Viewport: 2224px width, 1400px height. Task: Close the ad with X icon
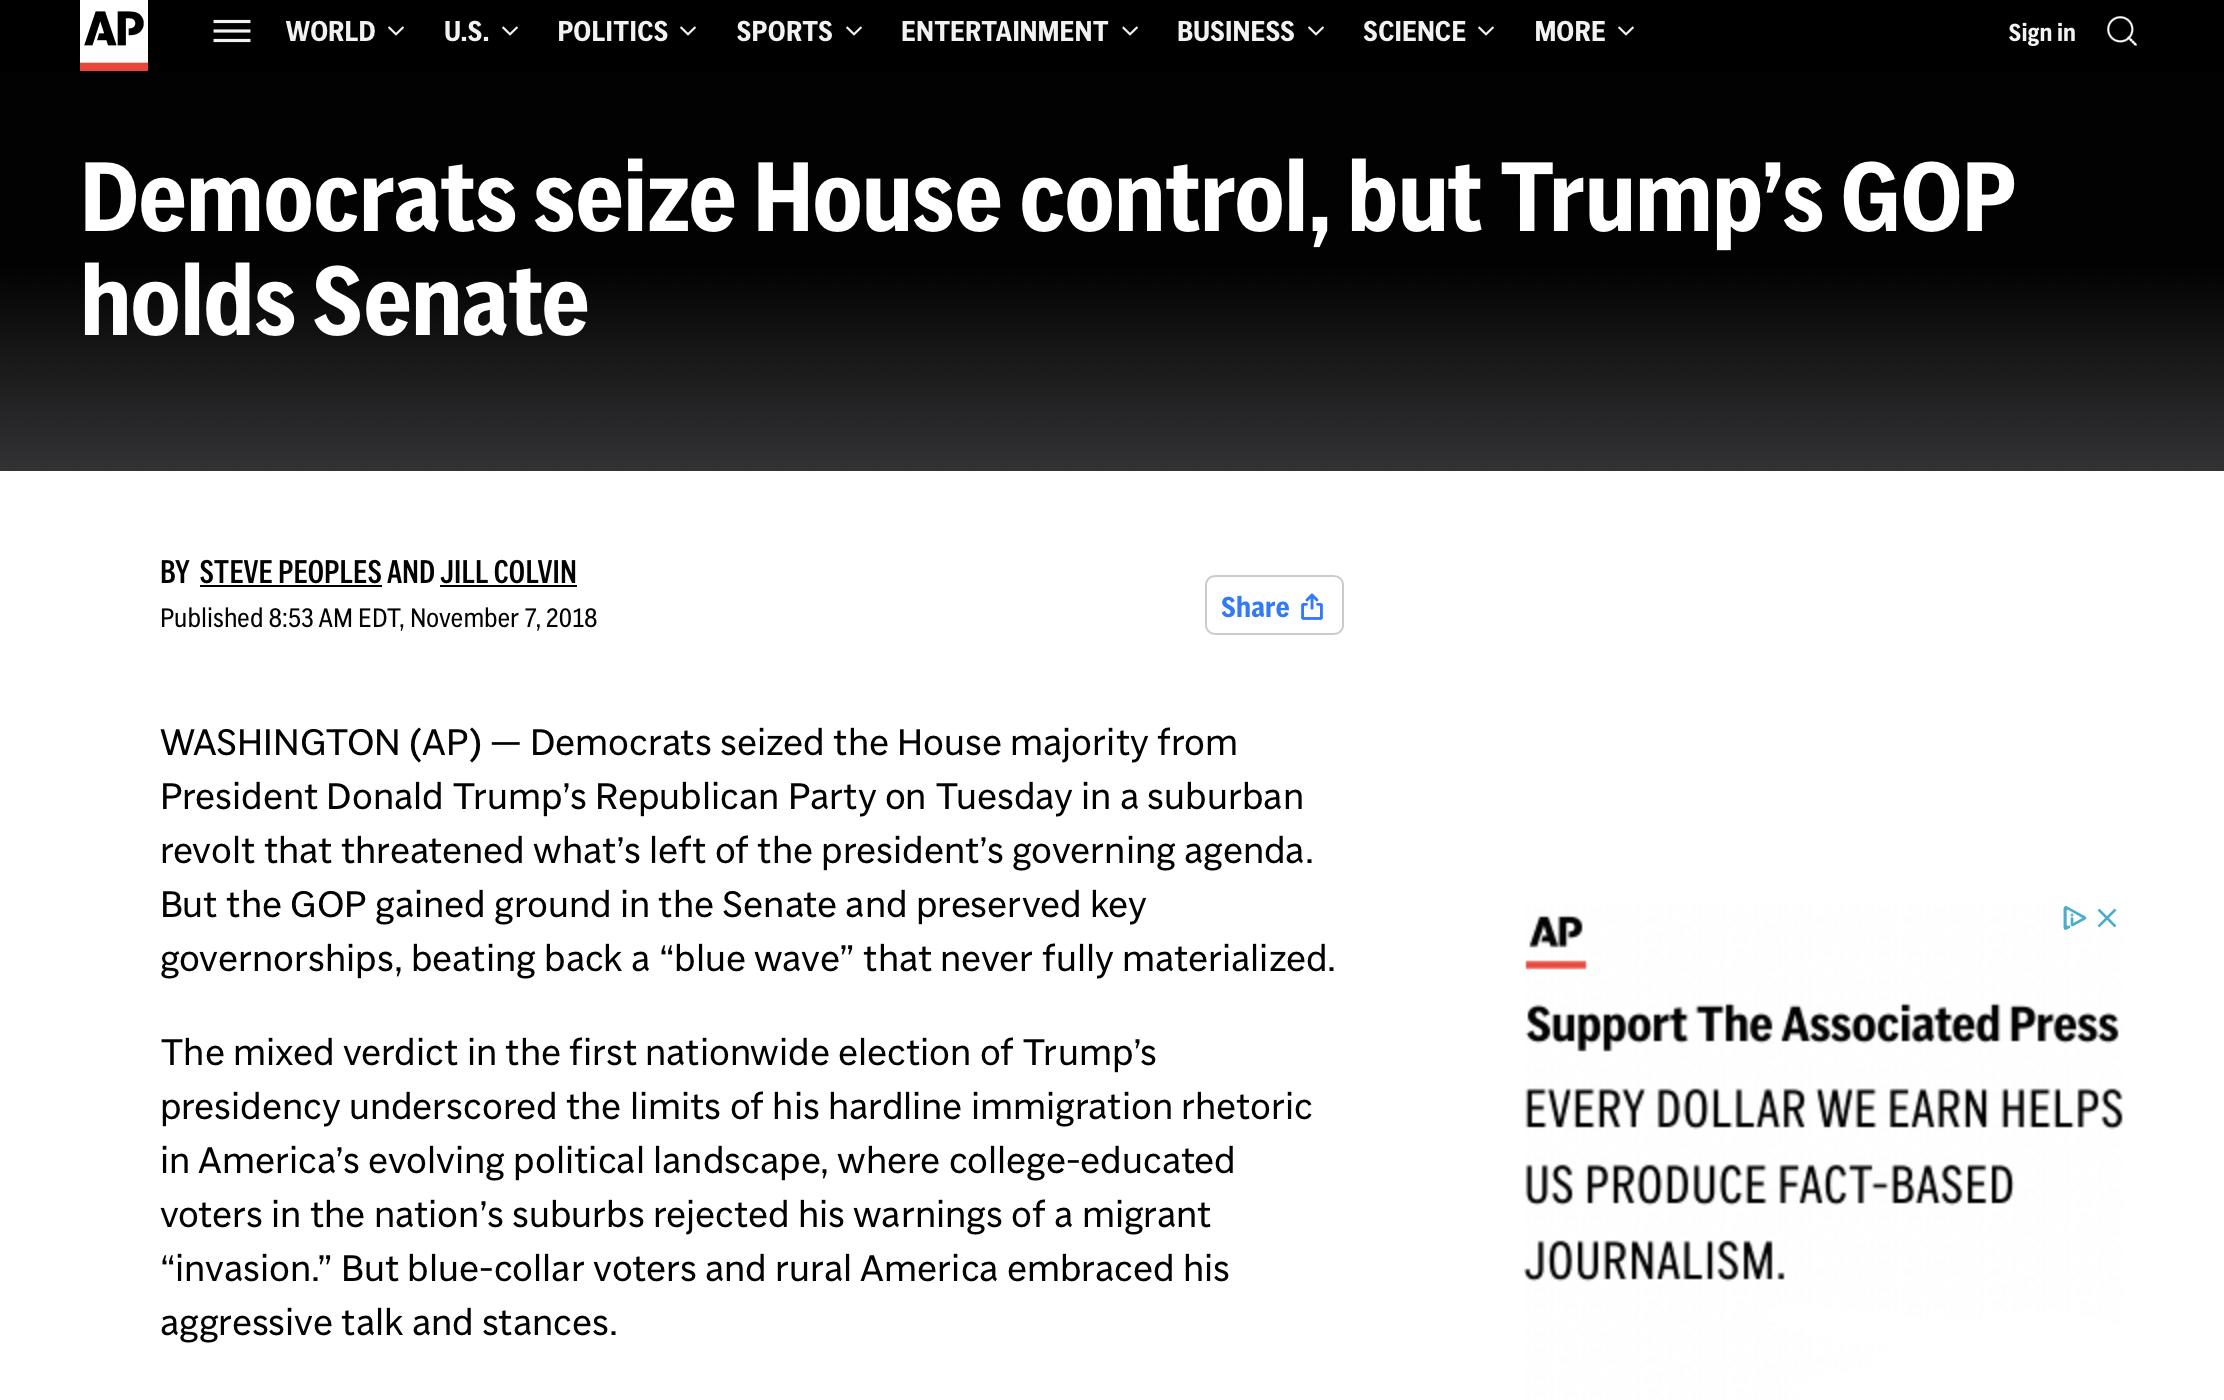point(2107,918)
